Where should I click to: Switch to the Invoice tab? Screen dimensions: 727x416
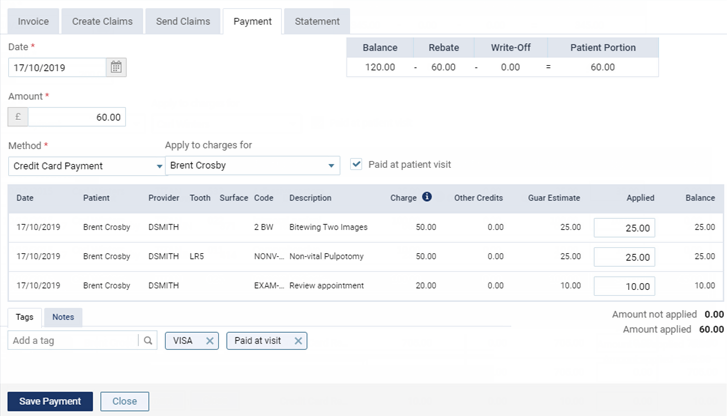[33, 21]
